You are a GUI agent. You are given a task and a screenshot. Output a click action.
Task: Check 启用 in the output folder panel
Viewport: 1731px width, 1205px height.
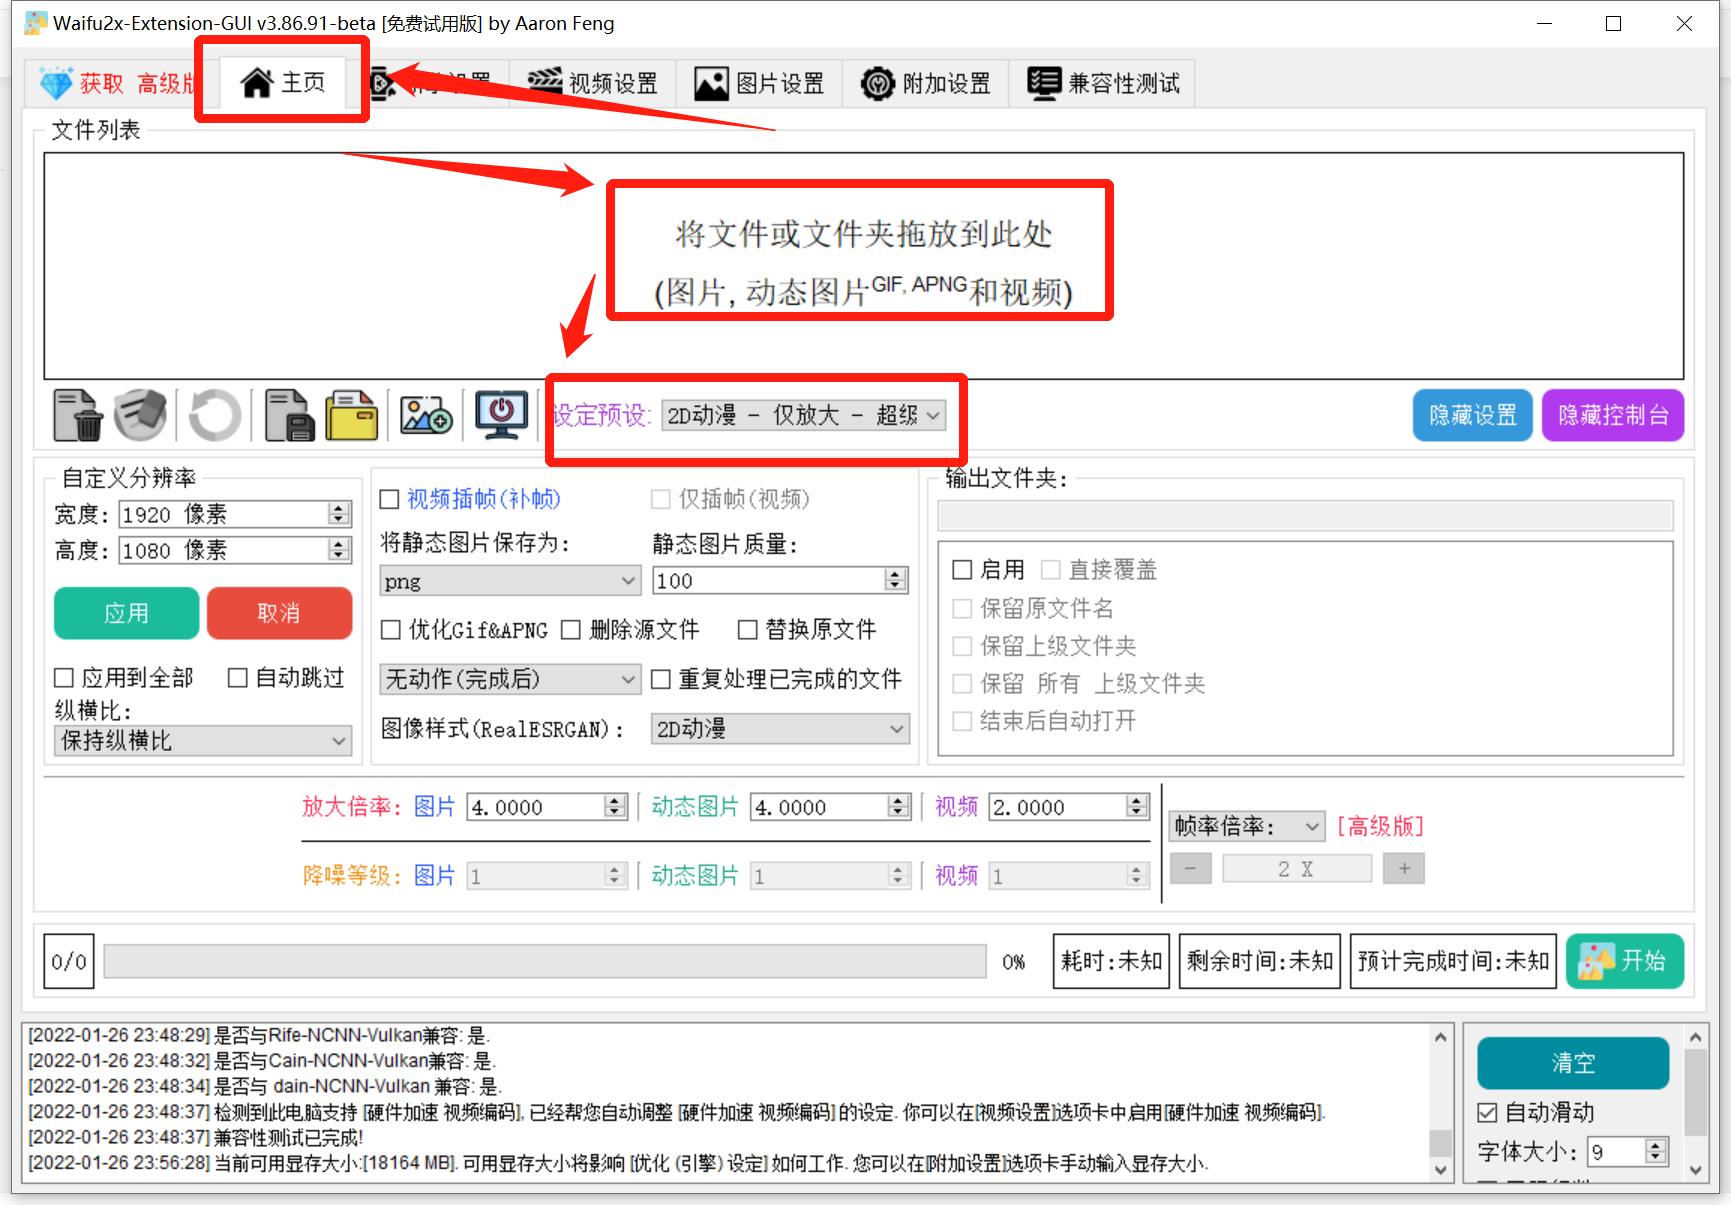(963, 569)
